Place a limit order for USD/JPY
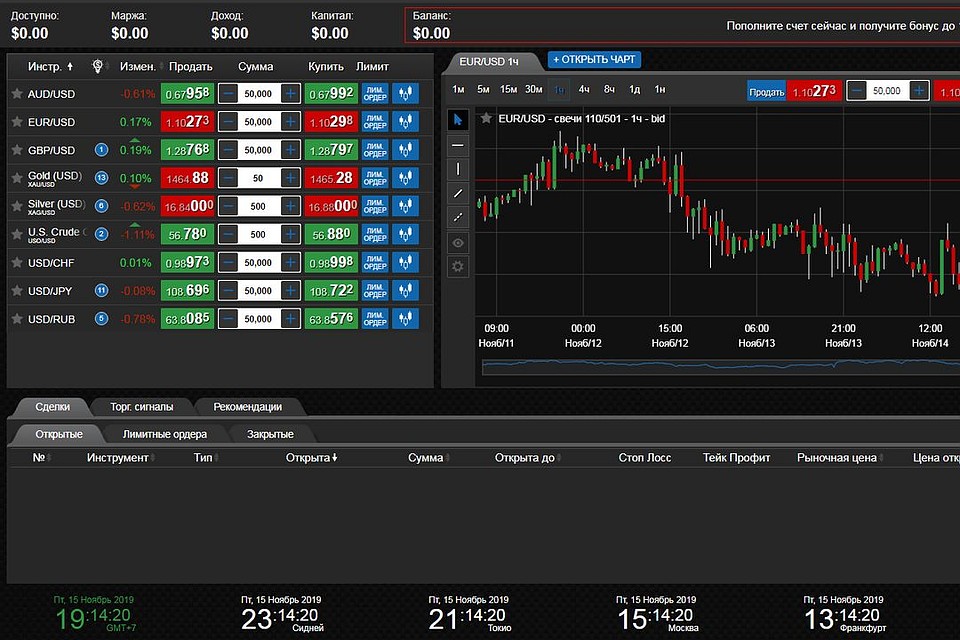960x640 pixels. tap(375, 291)
